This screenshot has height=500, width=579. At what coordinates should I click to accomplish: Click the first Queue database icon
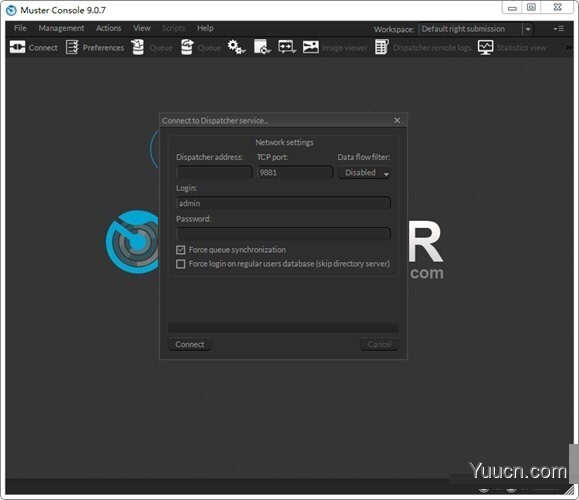(138, 47)
